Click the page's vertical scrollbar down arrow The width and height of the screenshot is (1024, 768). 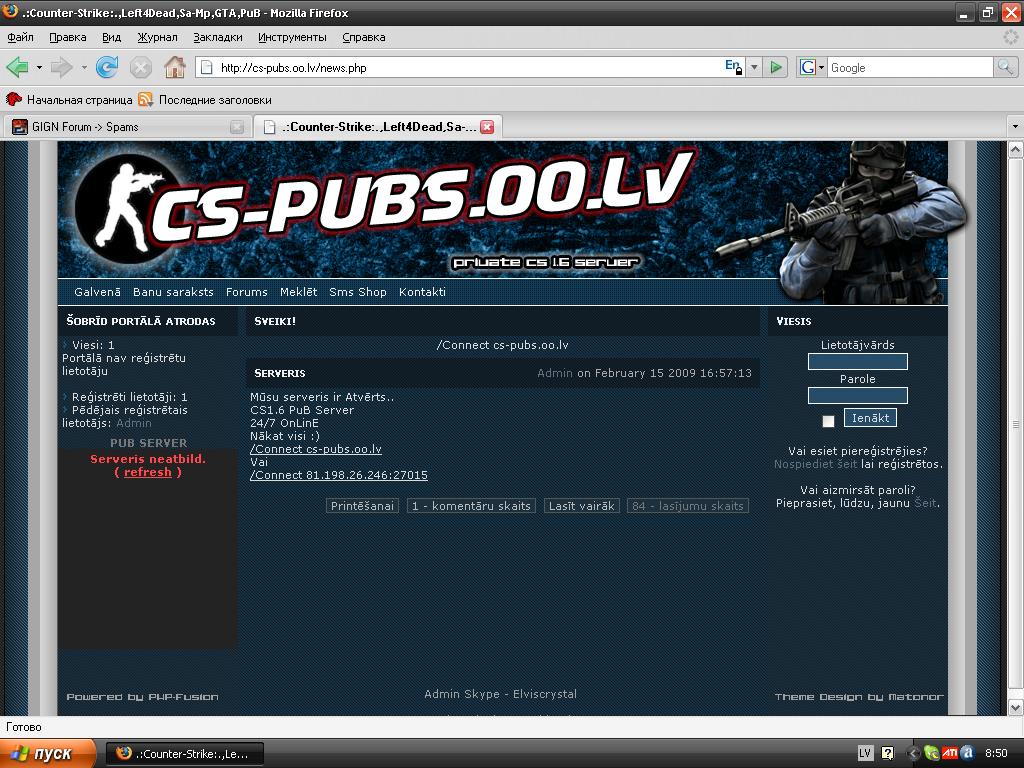pos(1015,707)
